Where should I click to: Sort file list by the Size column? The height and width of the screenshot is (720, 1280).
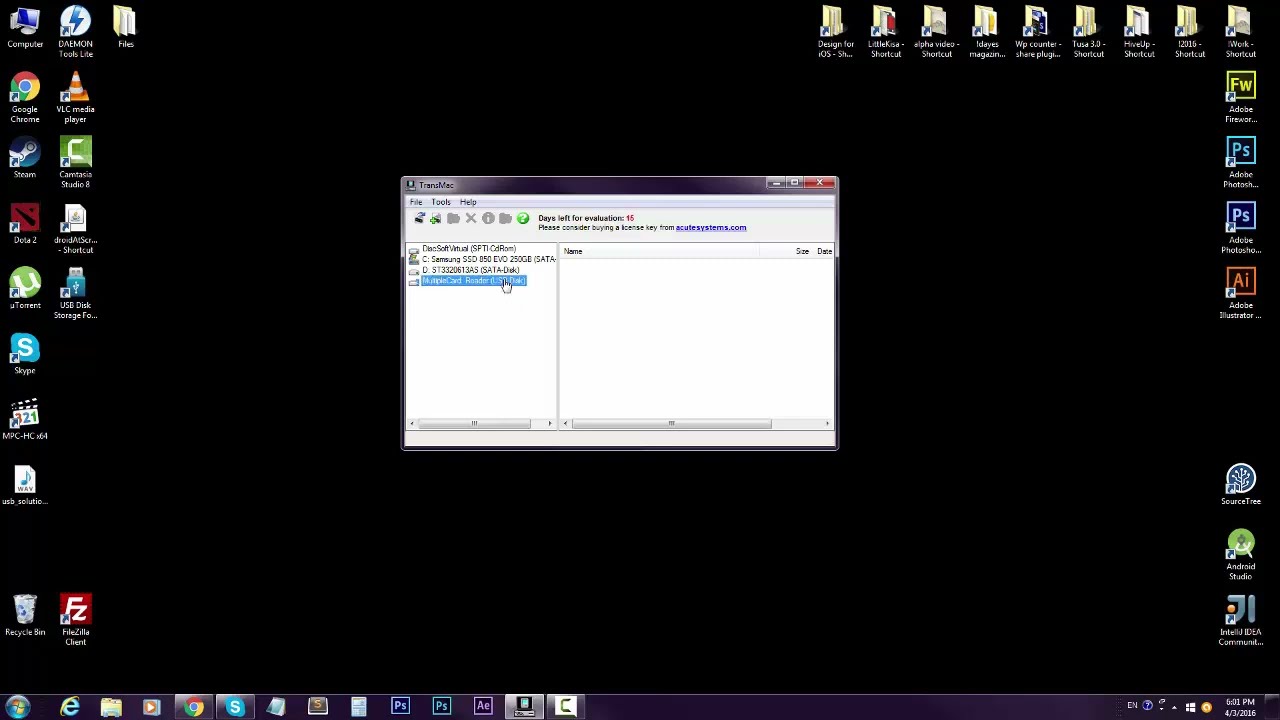pos(802,251)
